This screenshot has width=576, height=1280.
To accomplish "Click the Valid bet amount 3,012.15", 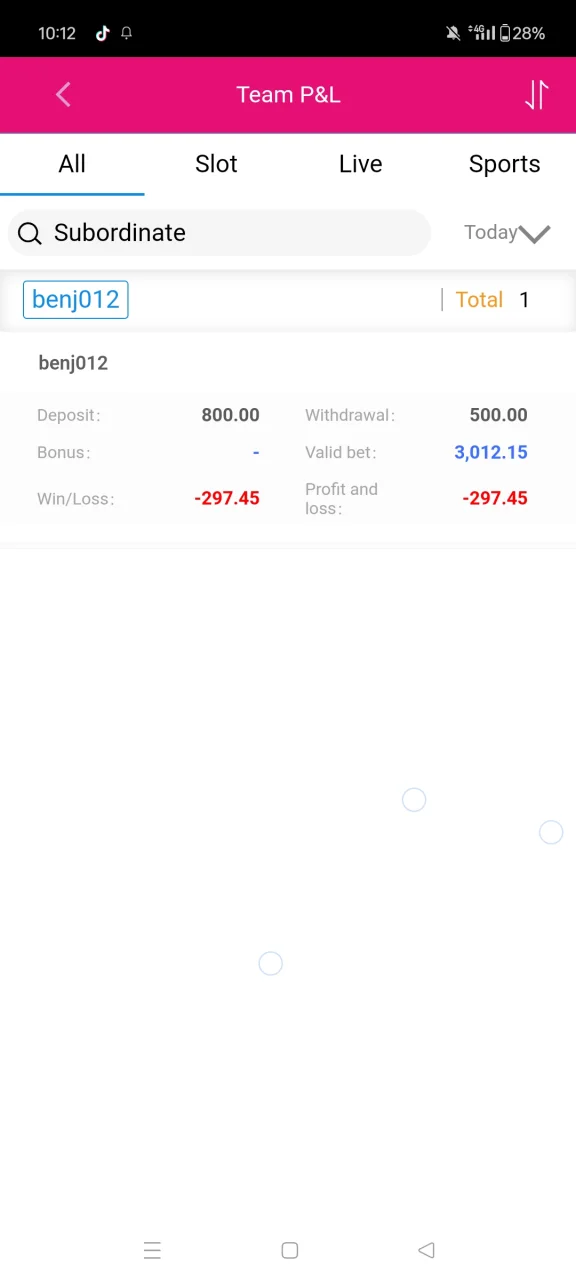I will coord(491,452).
